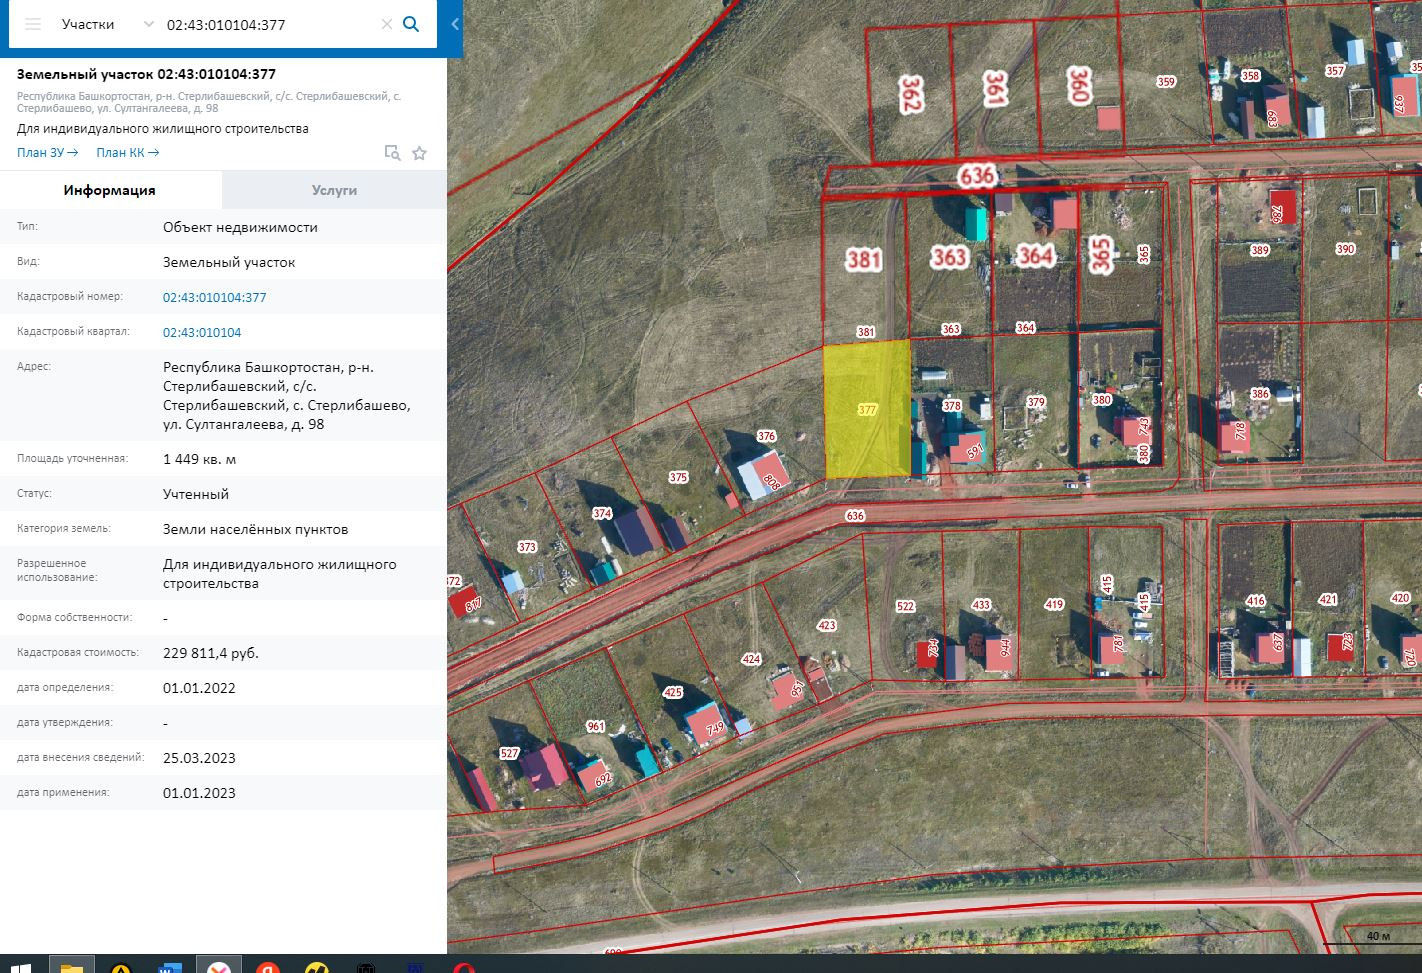Open File Explorer from the taskbar
The image size is (1422, 973).
pos(71,966)
